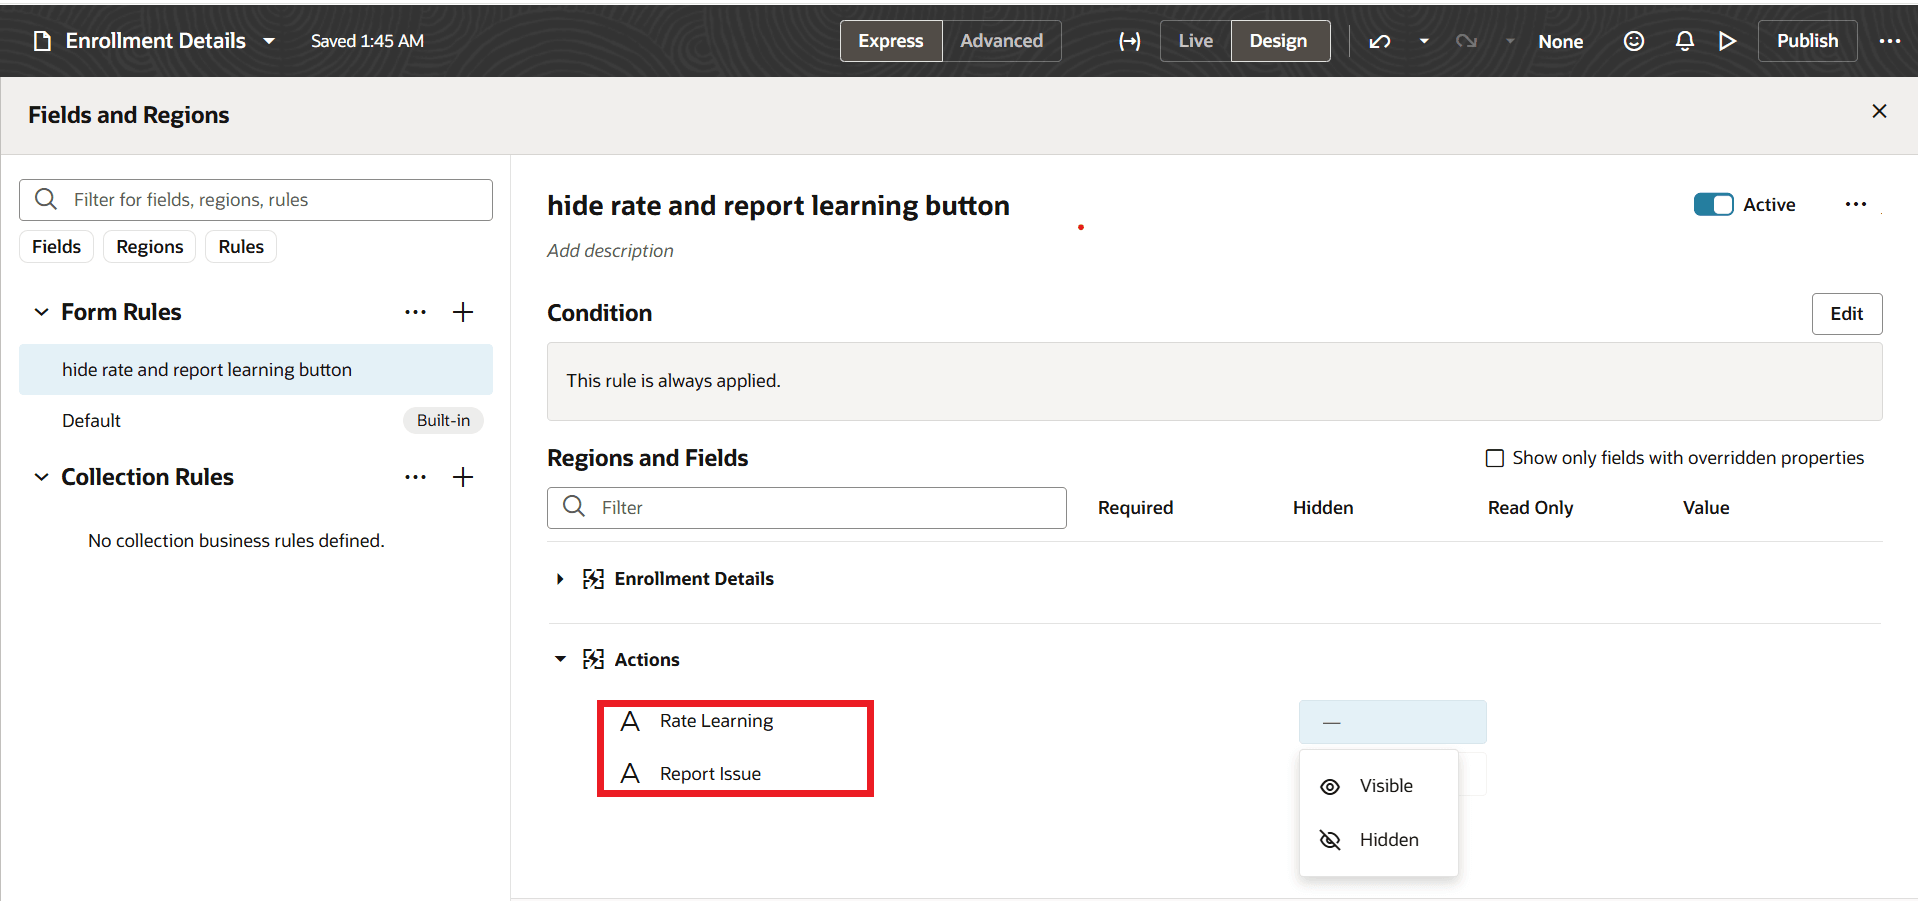
Task: Click the Publish button
Action: click(1807, 41)
